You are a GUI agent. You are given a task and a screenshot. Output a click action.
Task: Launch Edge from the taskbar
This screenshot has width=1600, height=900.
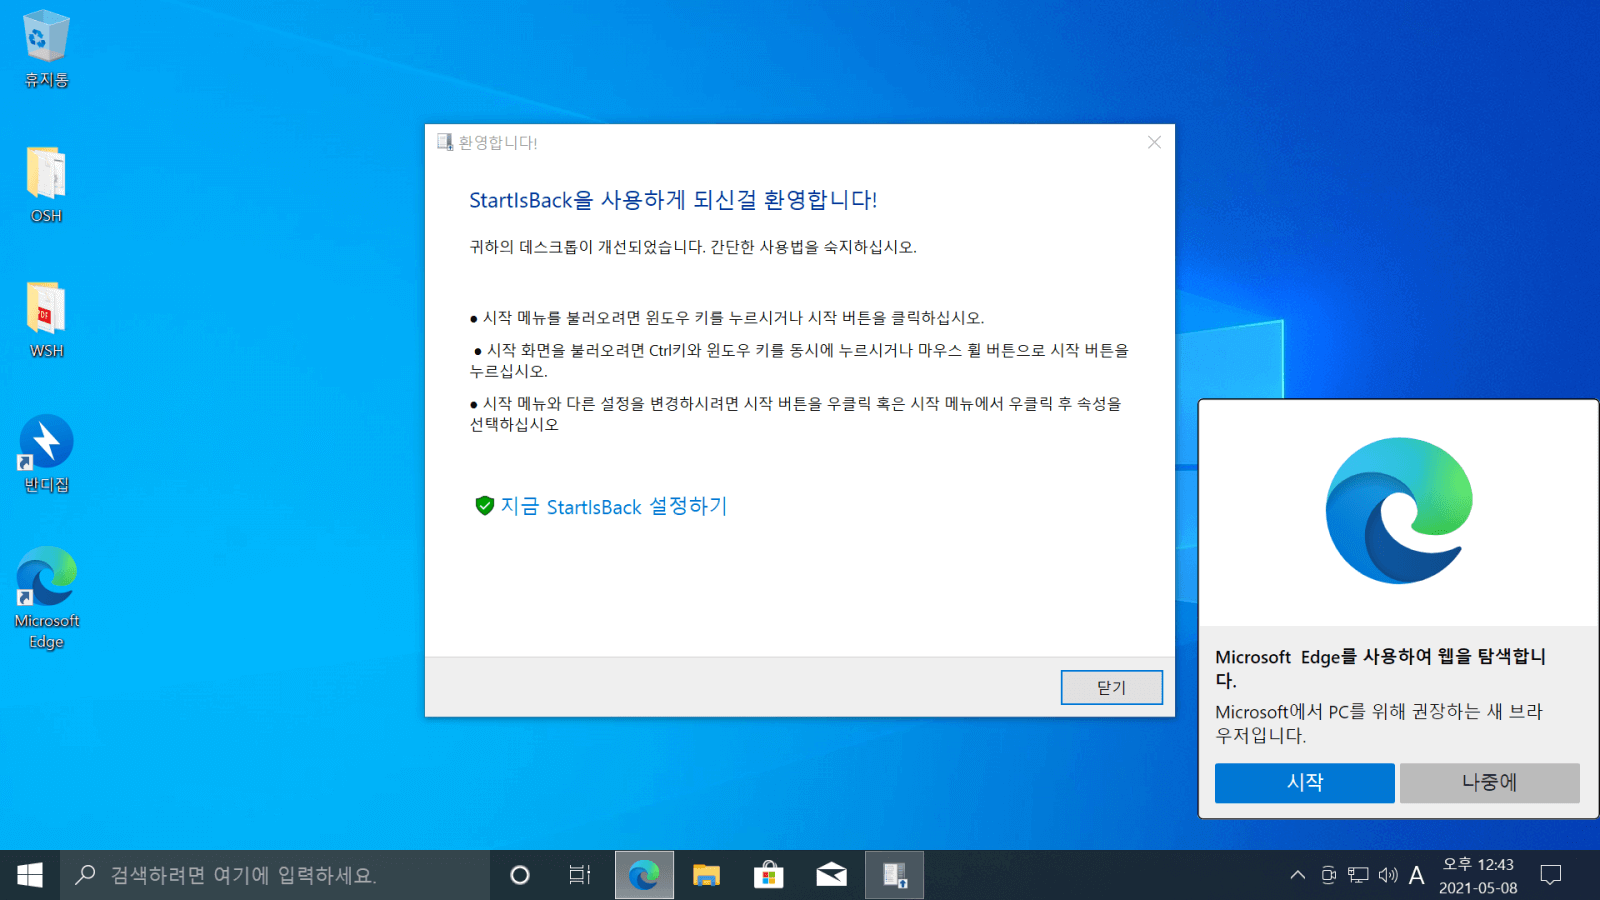coord(644,875)
